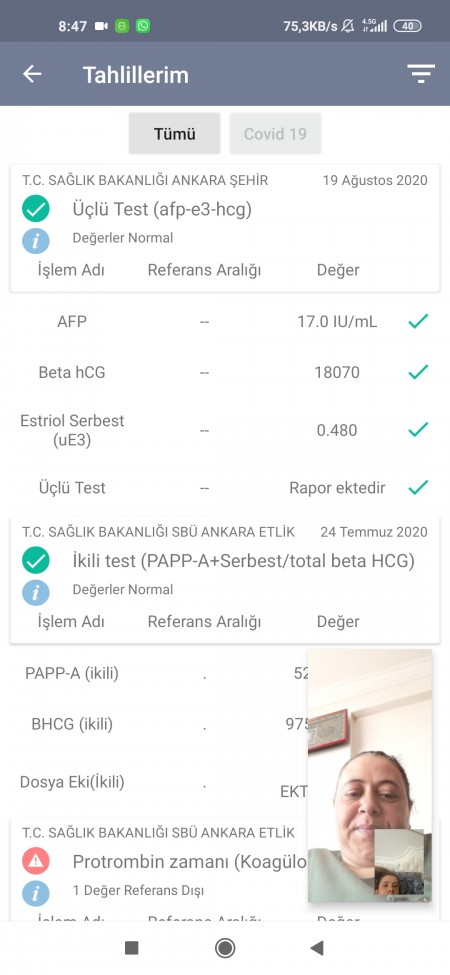This screenshot has height=975, width=450.
Task: Tap the green check icon beside Üçlü Test
Action: 35,209
